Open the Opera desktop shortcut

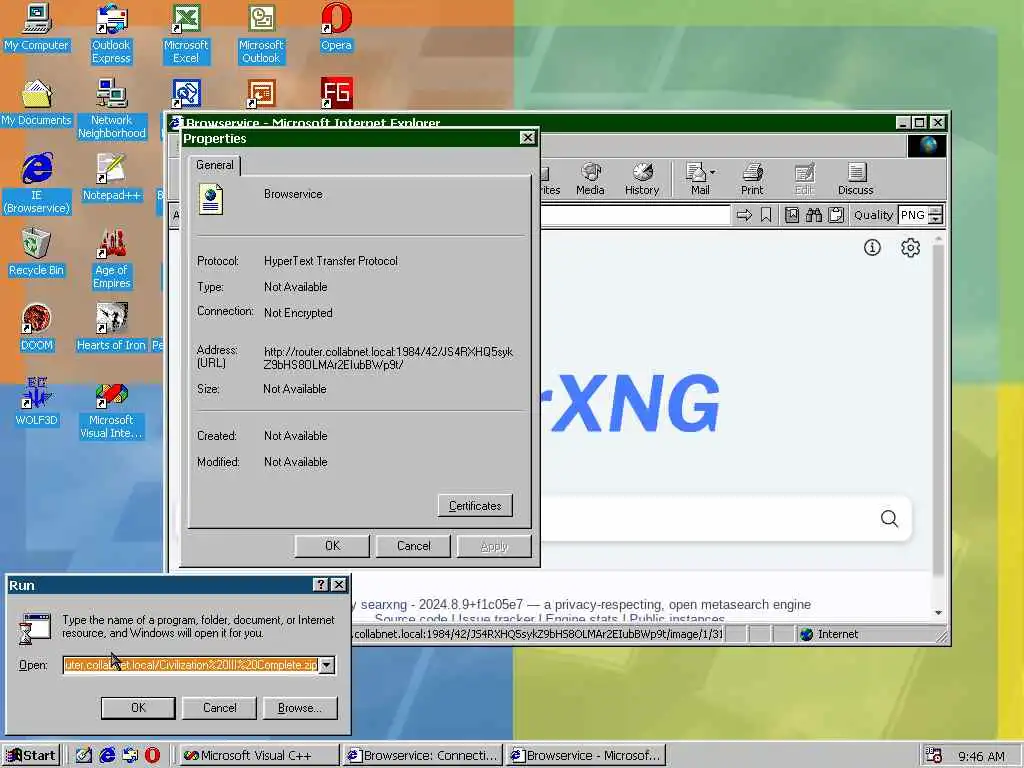336,27
